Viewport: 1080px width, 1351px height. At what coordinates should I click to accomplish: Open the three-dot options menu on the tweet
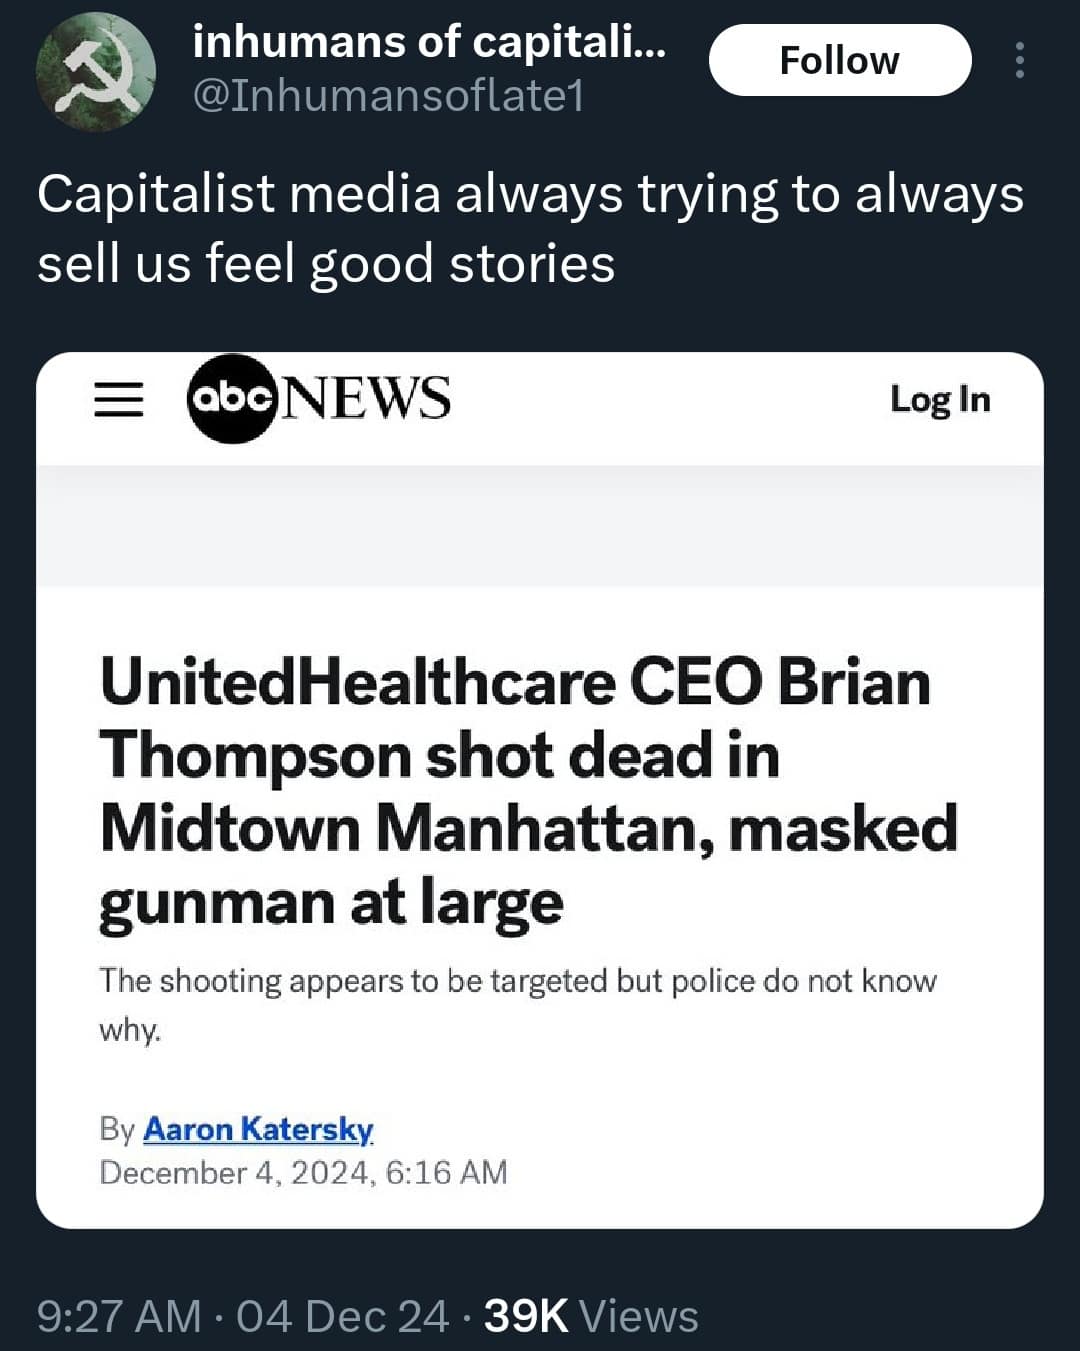(x=1020, y=60)
